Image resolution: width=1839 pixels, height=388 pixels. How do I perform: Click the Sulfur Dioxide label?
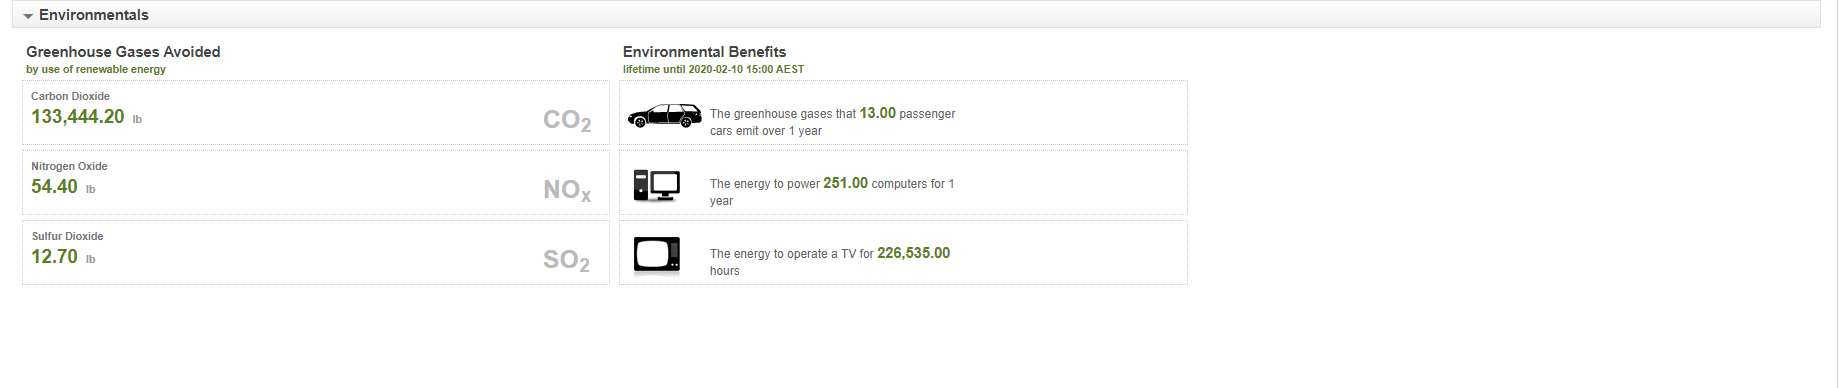coord(67,237)
